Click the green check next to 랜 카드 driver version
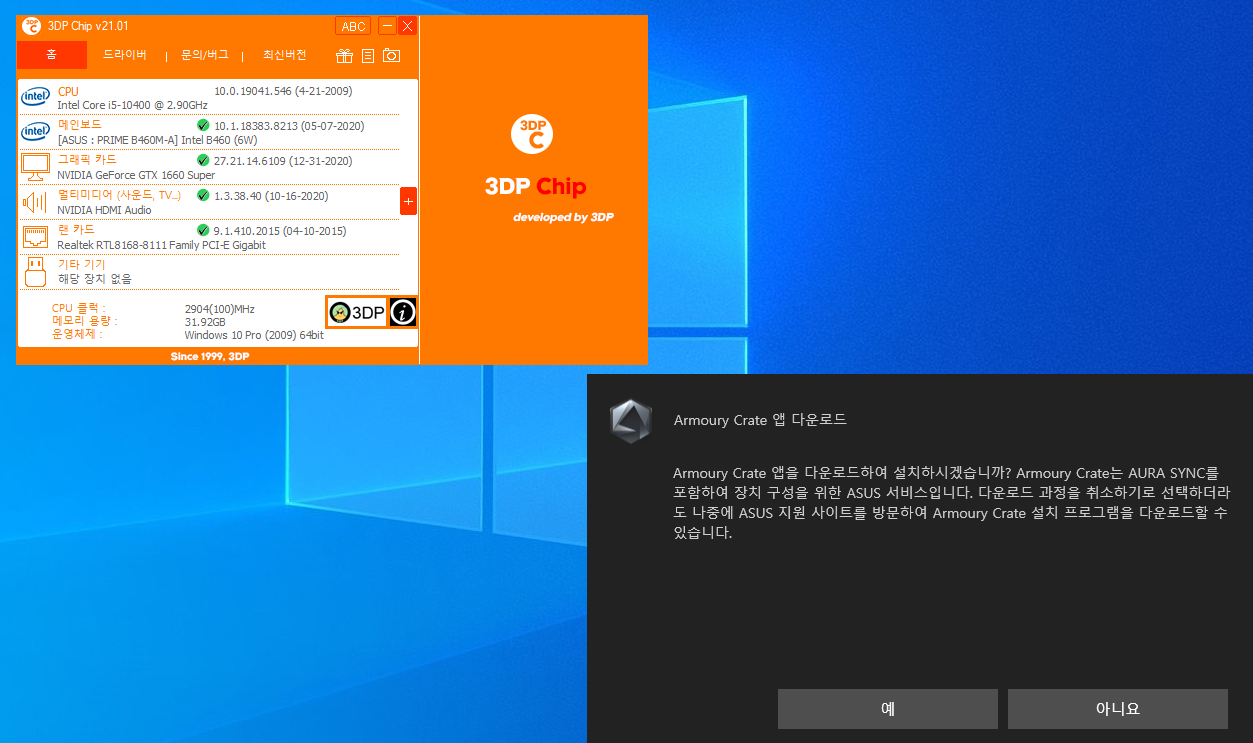The image size is (1253, 743). [x=203, y=230]
